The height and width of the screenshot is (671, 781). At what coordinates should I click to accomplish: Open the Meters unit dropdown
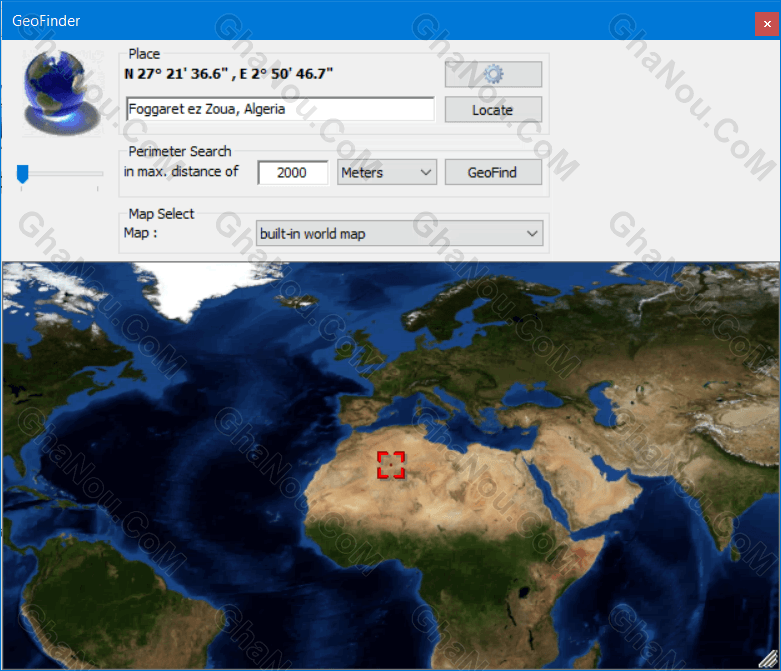point(387,172)
